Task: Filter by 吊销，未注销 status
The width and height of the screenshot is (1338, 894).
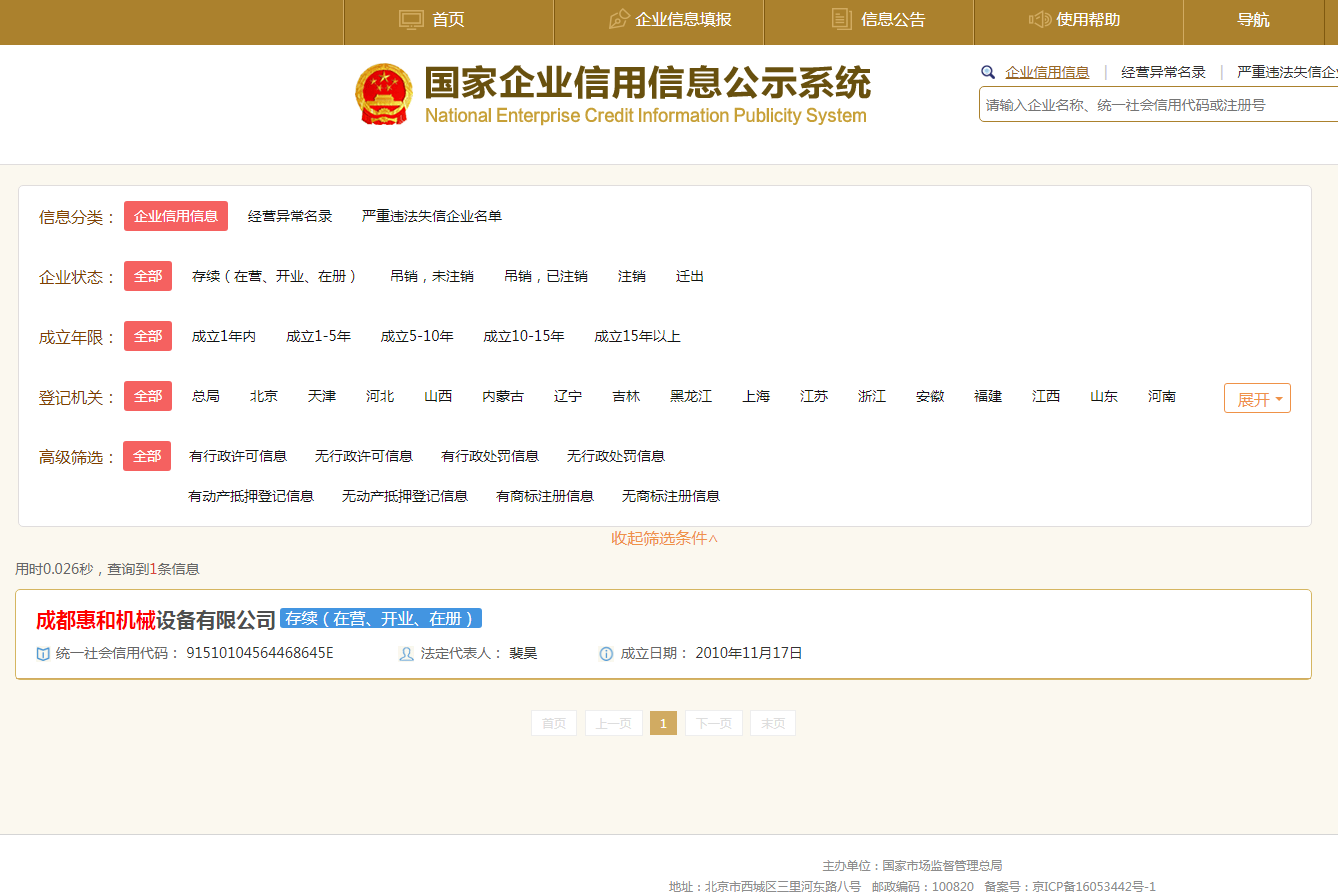Action: [432, 276]
